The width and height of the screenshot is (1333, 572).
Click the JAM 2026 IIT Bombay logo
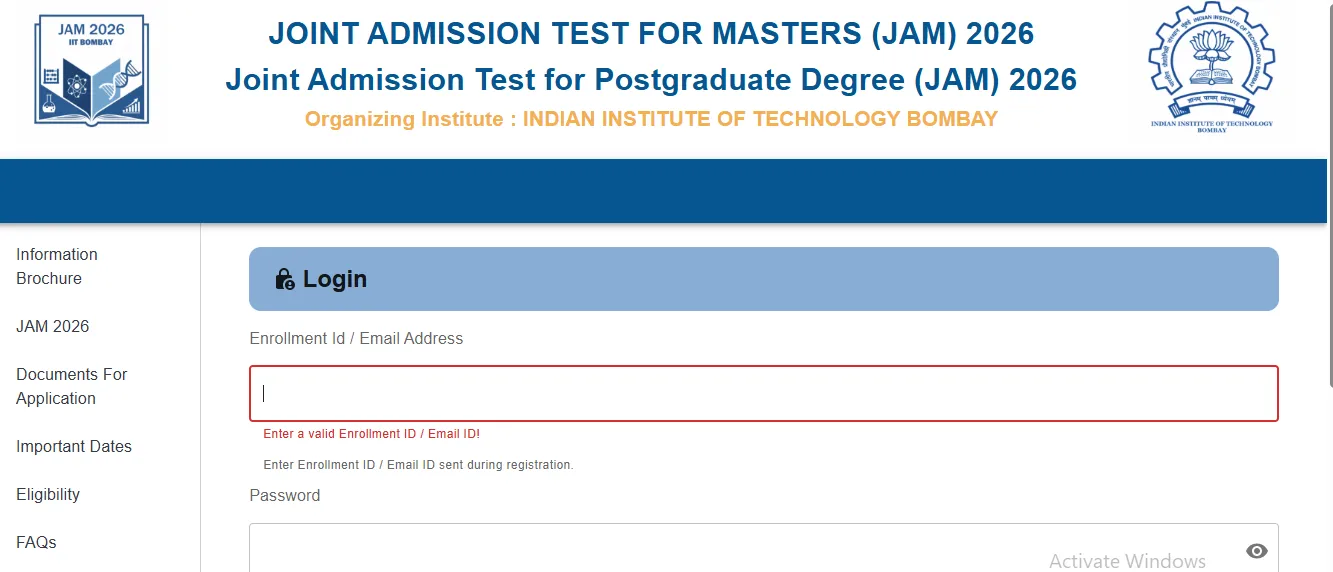91,70
